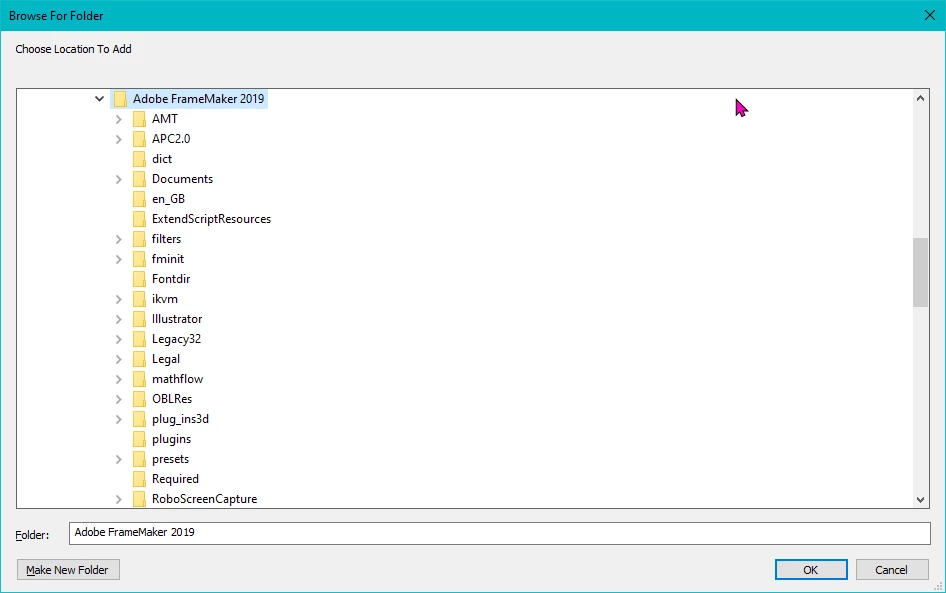
Task: Expand the fminit folder
Action: coord(119,259)
